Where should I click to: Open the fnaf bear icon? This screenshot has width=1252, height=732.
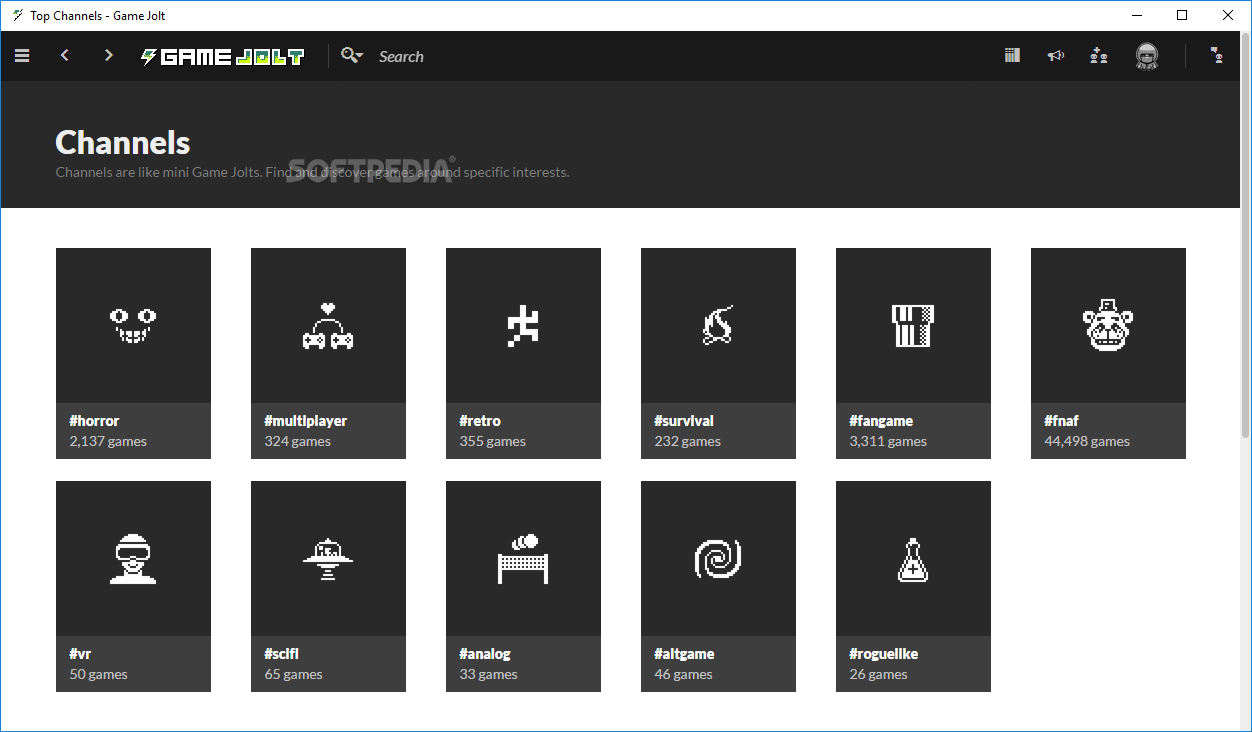pos(1108,325)
